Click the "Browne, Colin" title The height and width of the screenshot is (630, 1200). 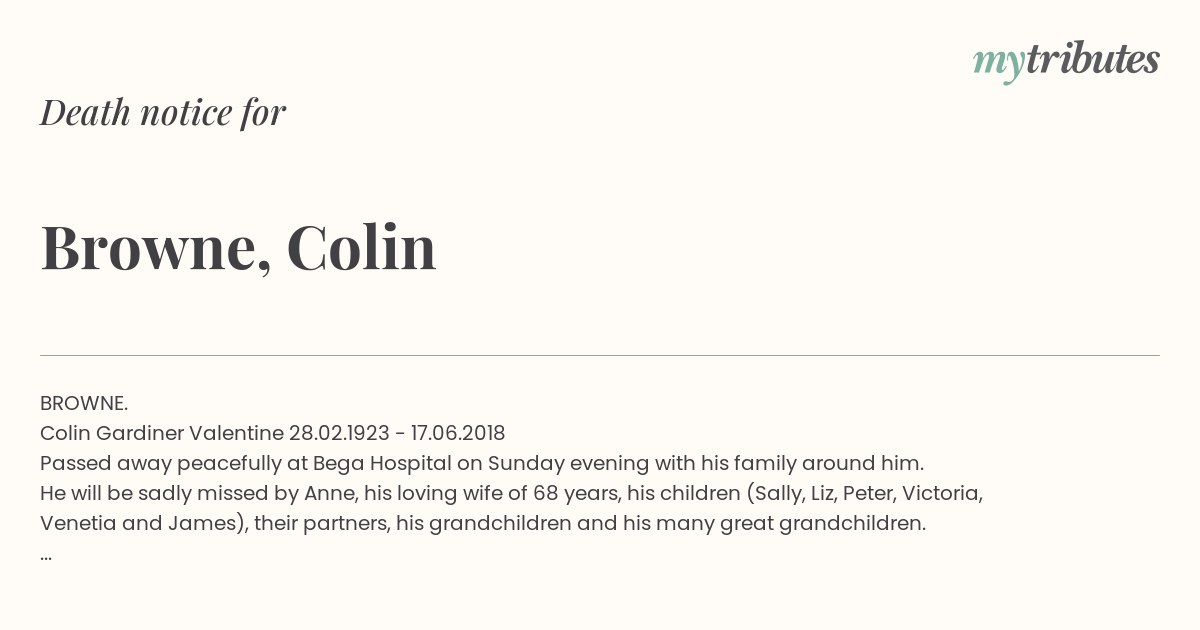[238, 247]
